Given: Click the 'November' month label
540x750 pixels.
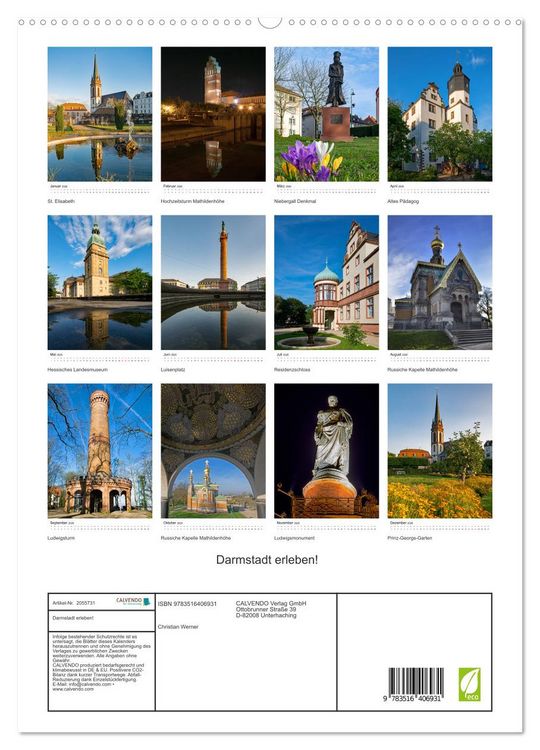Looking at the screenshot, I should [288, 523].
